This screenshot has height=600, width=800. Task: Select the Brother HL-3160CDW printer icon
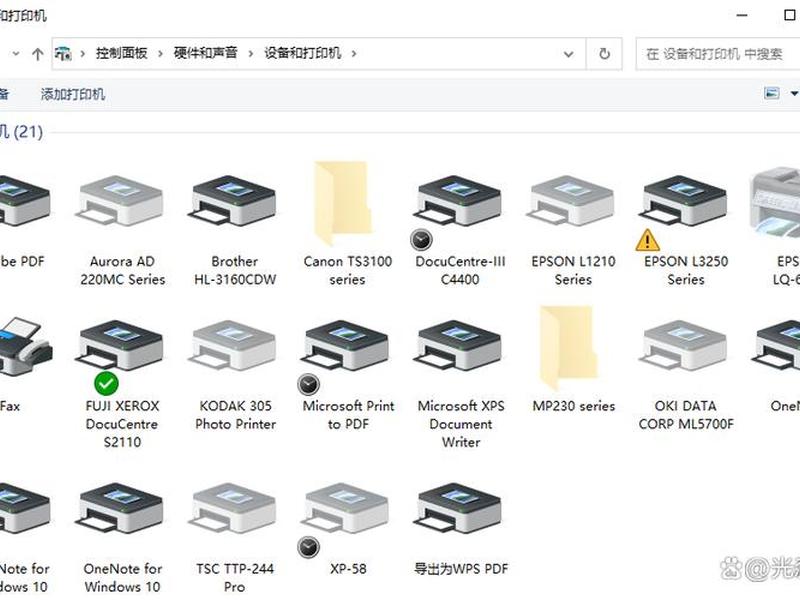pyautogui.click(x=234, y=200)
